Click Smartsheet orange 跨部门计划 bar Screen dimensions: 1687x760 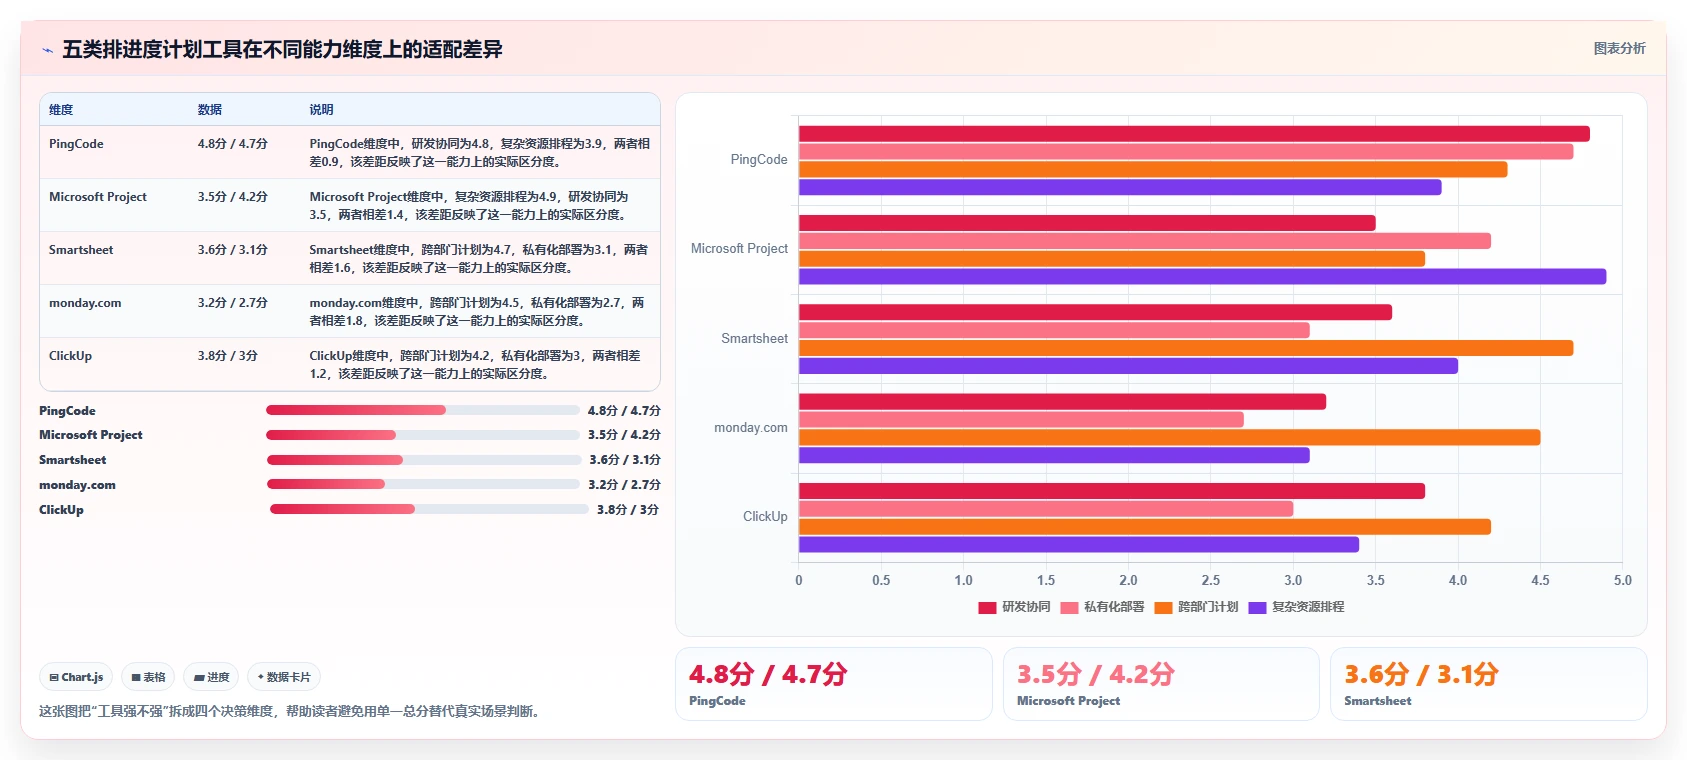click(1186, 348)
